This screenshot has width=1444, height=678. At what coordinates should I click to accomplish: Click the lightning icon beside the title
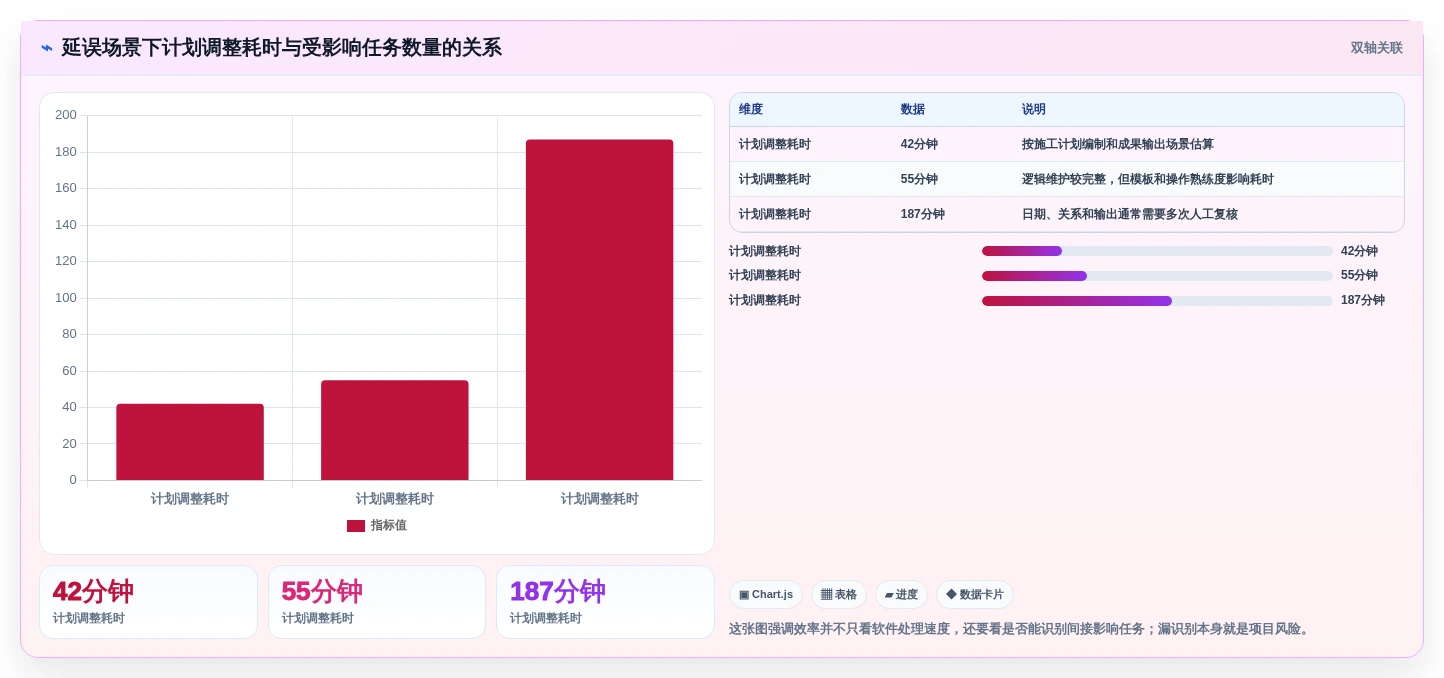click(46, 47)
